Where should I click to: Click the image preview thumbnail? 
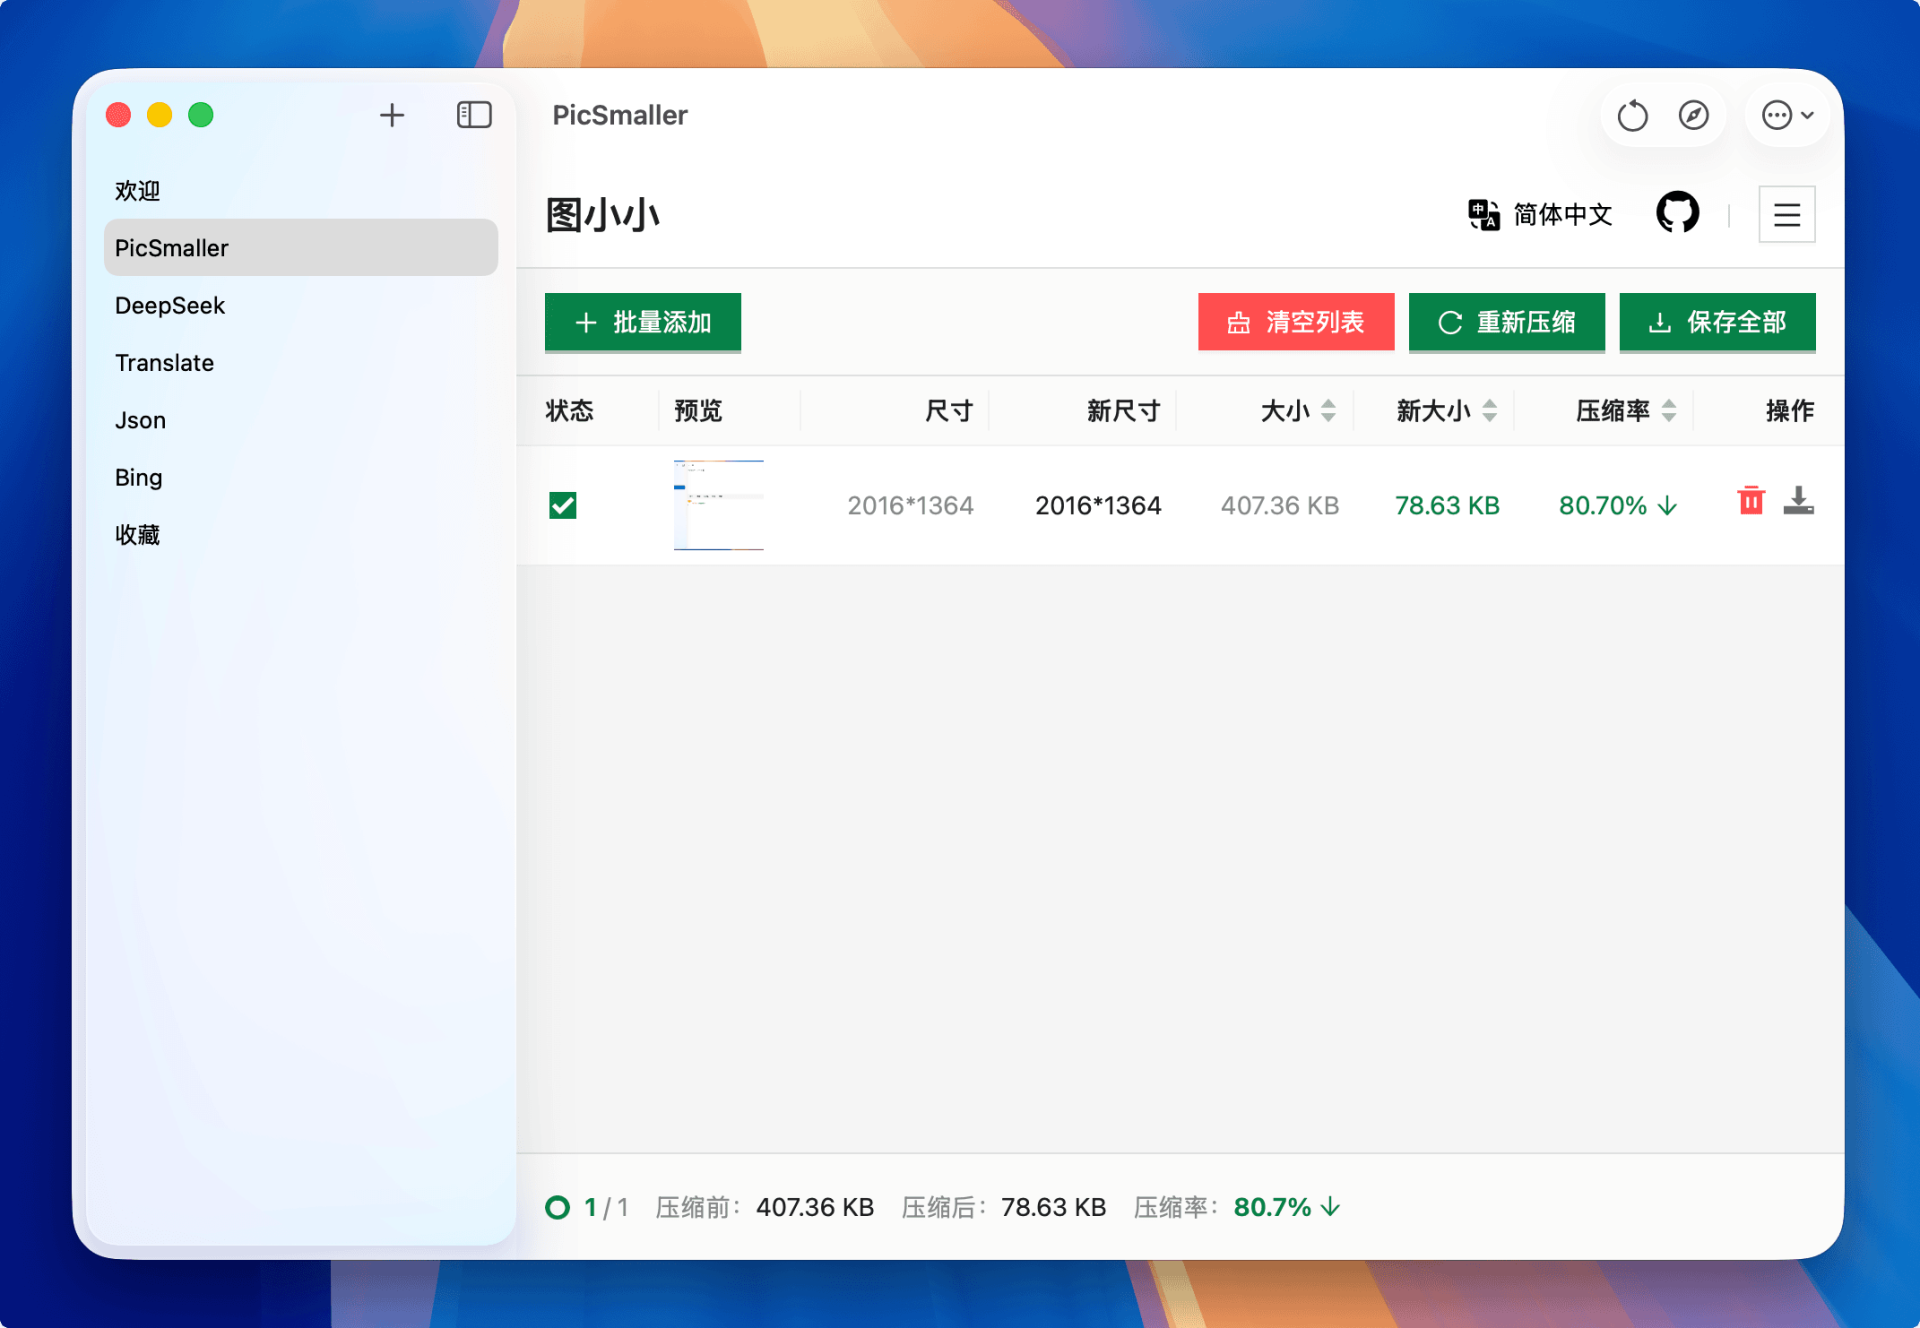click(x=718, y=505)
